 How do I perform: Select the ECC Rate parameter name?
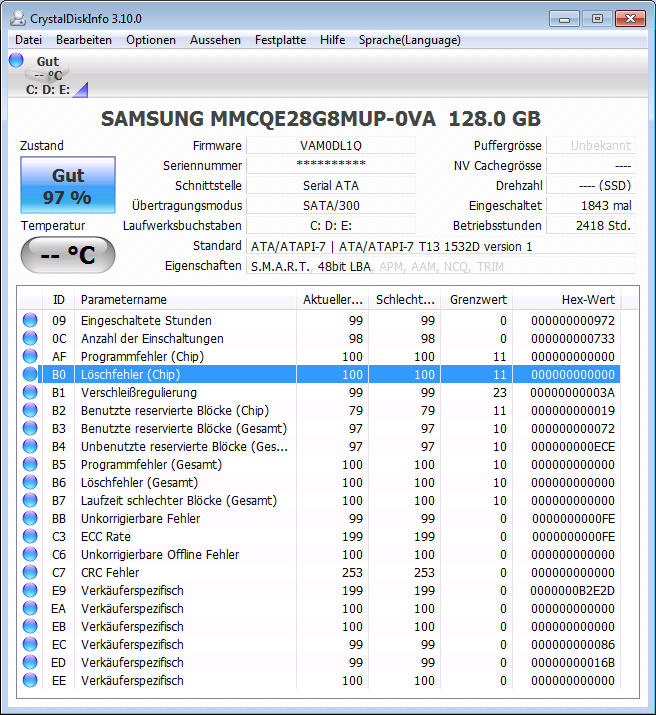(x=106, y=537)
